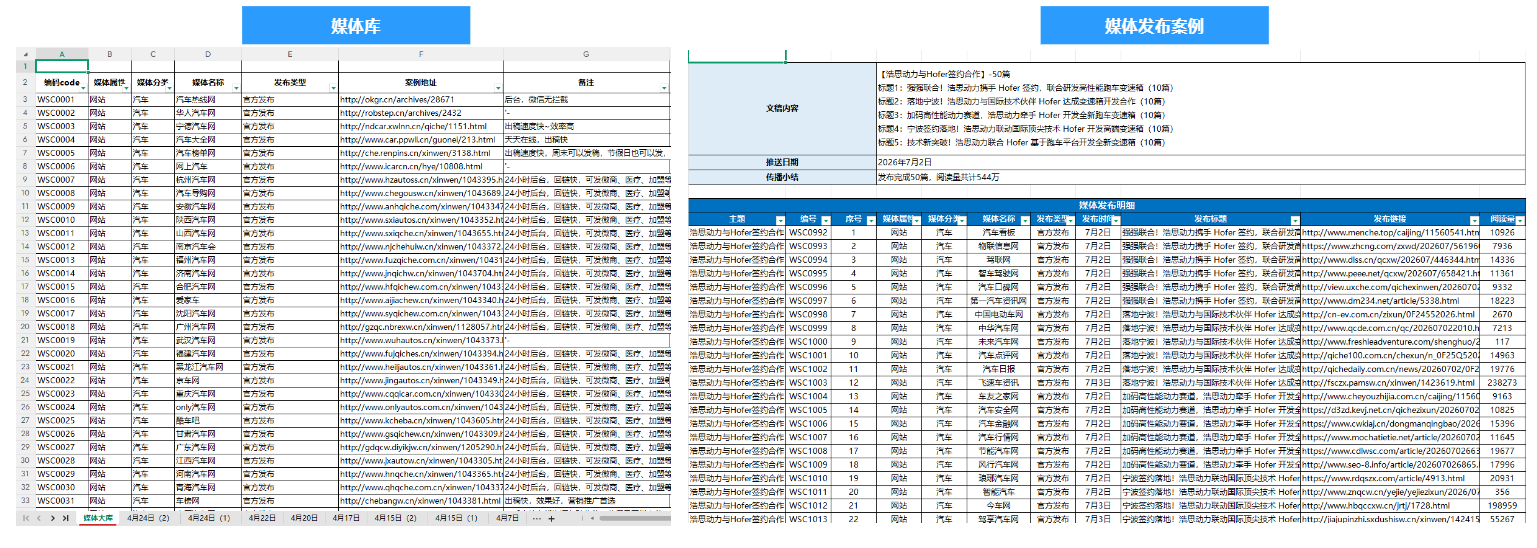Open the menche.top/caijing link in the 发布链接 column

[1390, 233]
